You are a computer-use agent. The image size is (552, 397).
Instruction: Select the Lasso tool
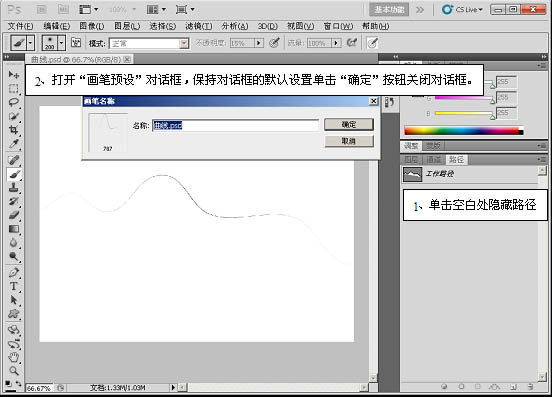pyautogui.click(x=14, y=102)
